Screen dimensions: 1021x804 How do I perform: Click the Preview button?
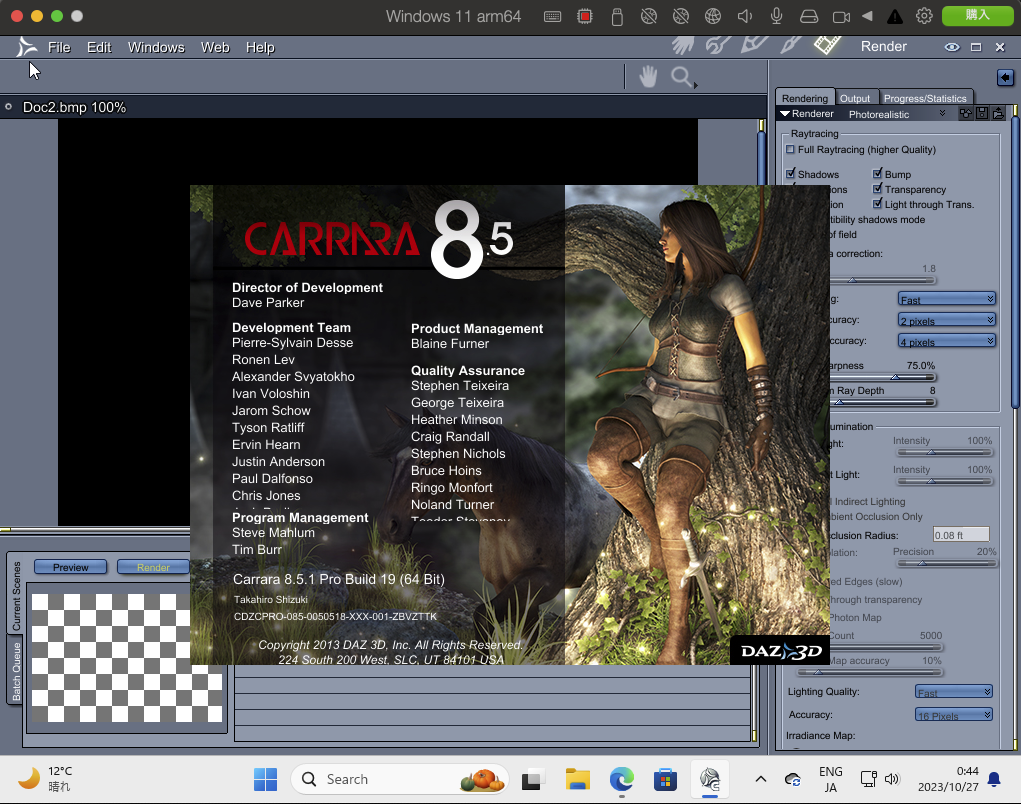pos(70,567)
